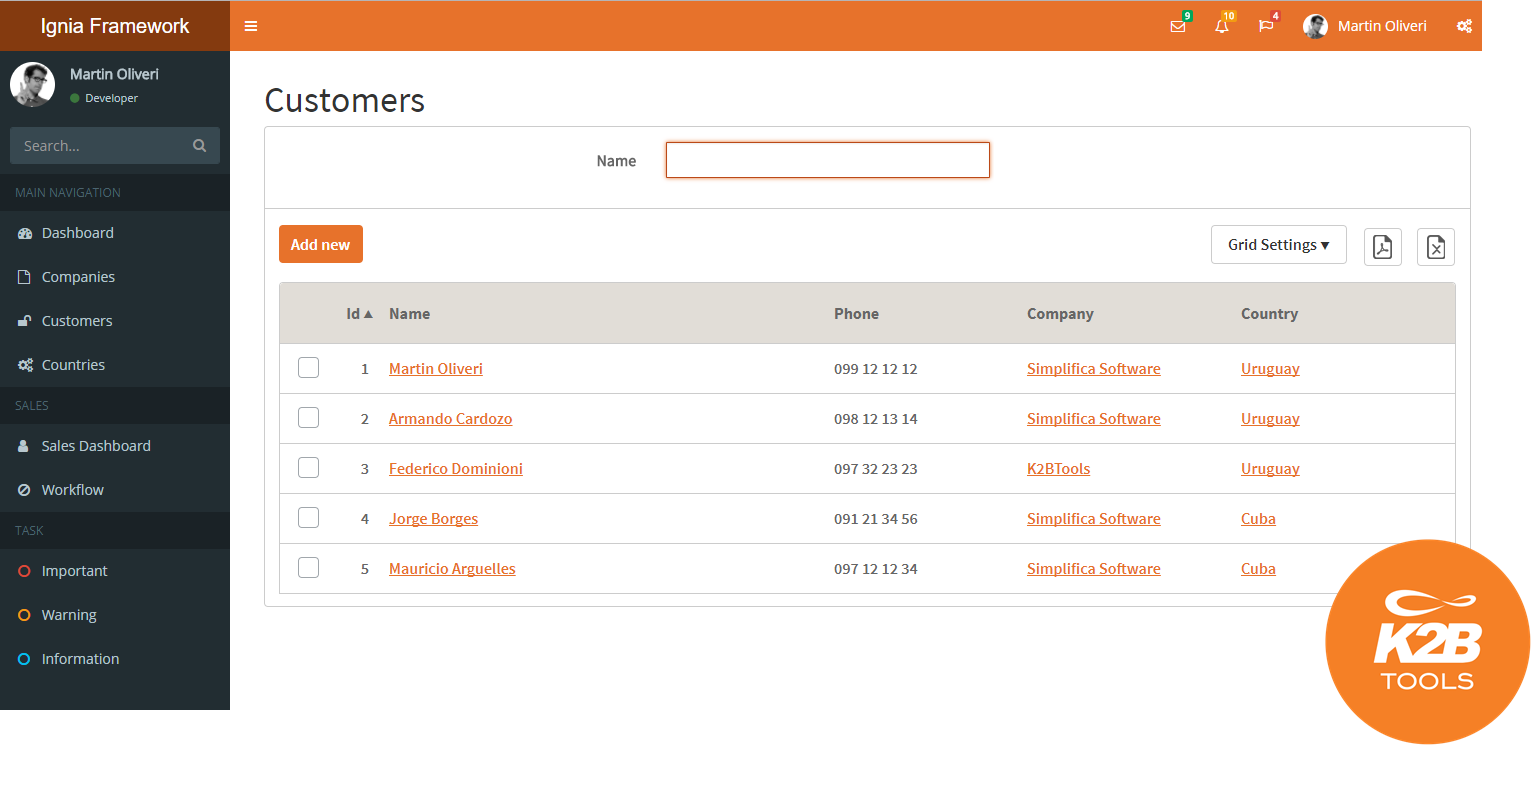
Task: Focus the Name filter input field
Action: (827, 160)
